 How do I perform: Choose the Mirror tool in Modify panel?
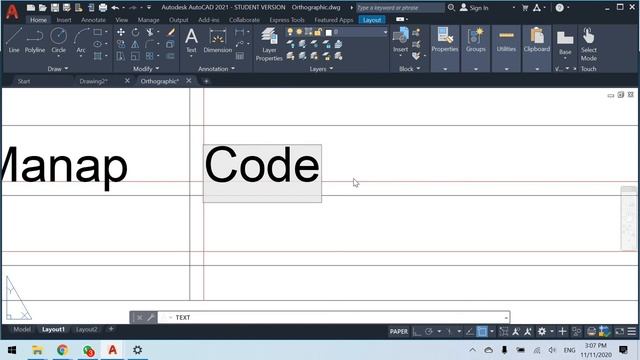[135, 44]
